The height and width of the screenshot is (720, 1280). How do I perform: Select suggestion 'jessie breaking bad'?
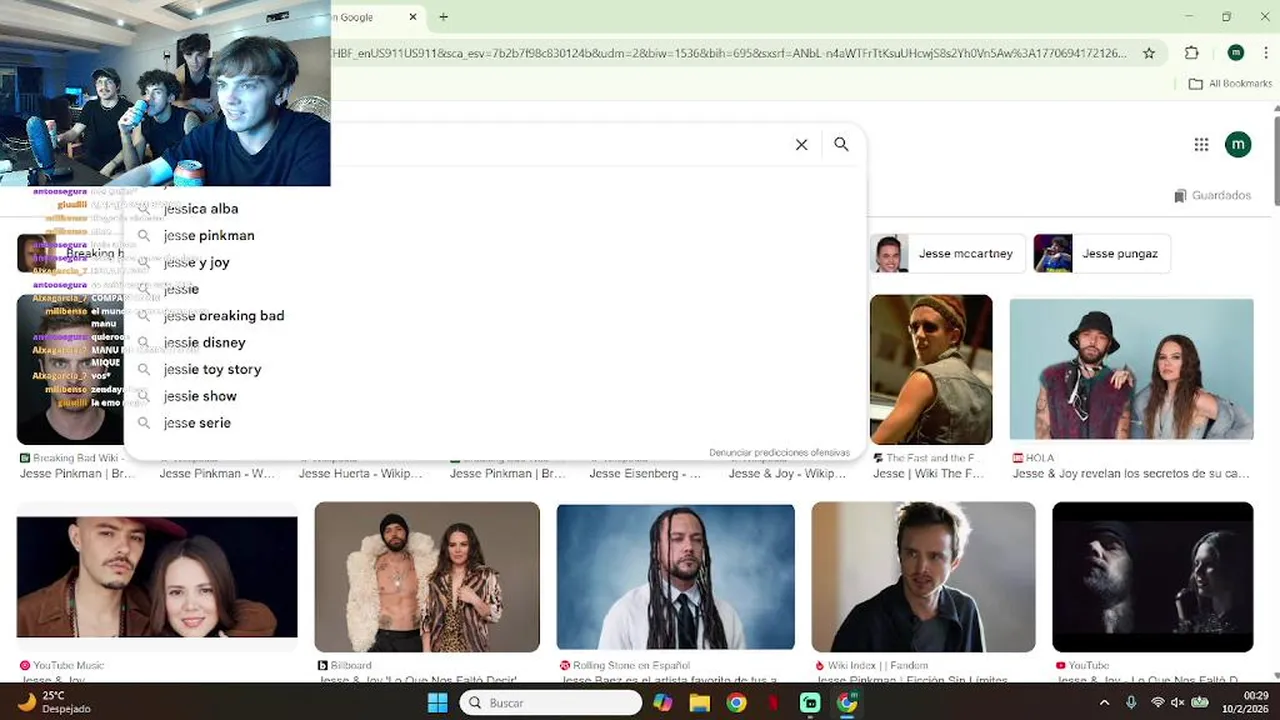(495, 316)
